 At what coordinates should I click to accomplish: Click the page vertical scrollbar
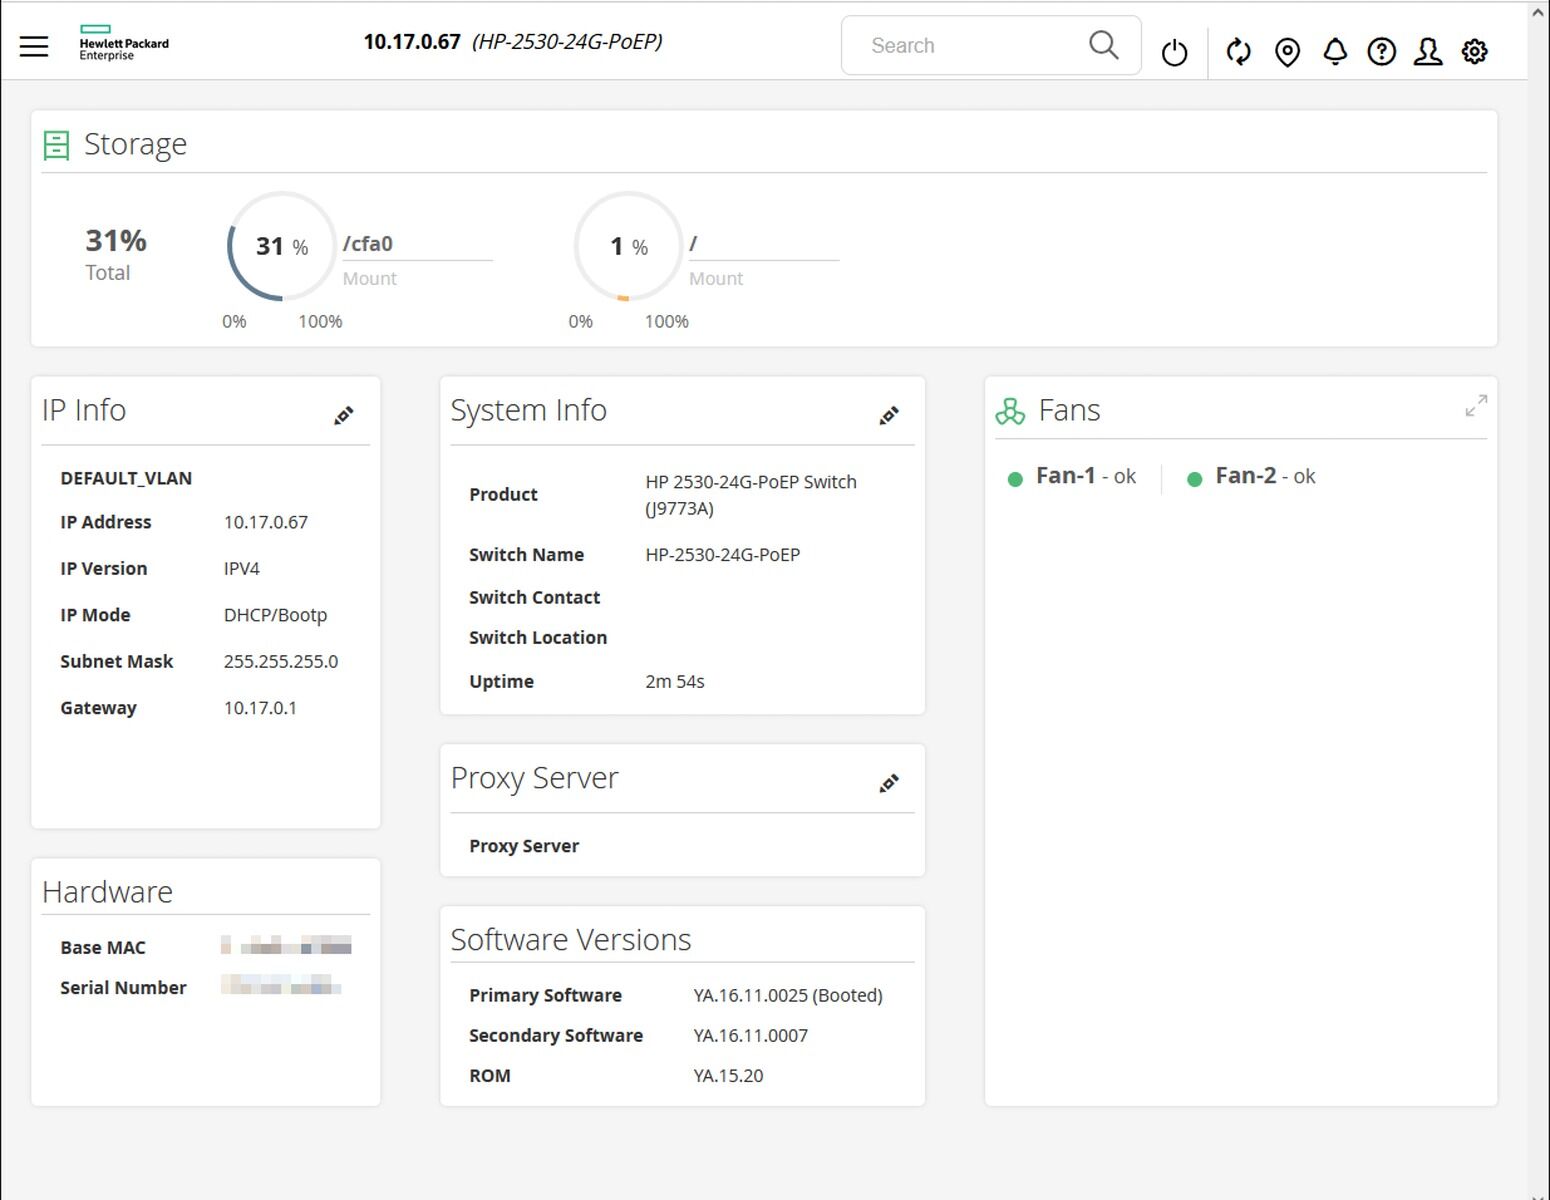(1539, 600)
